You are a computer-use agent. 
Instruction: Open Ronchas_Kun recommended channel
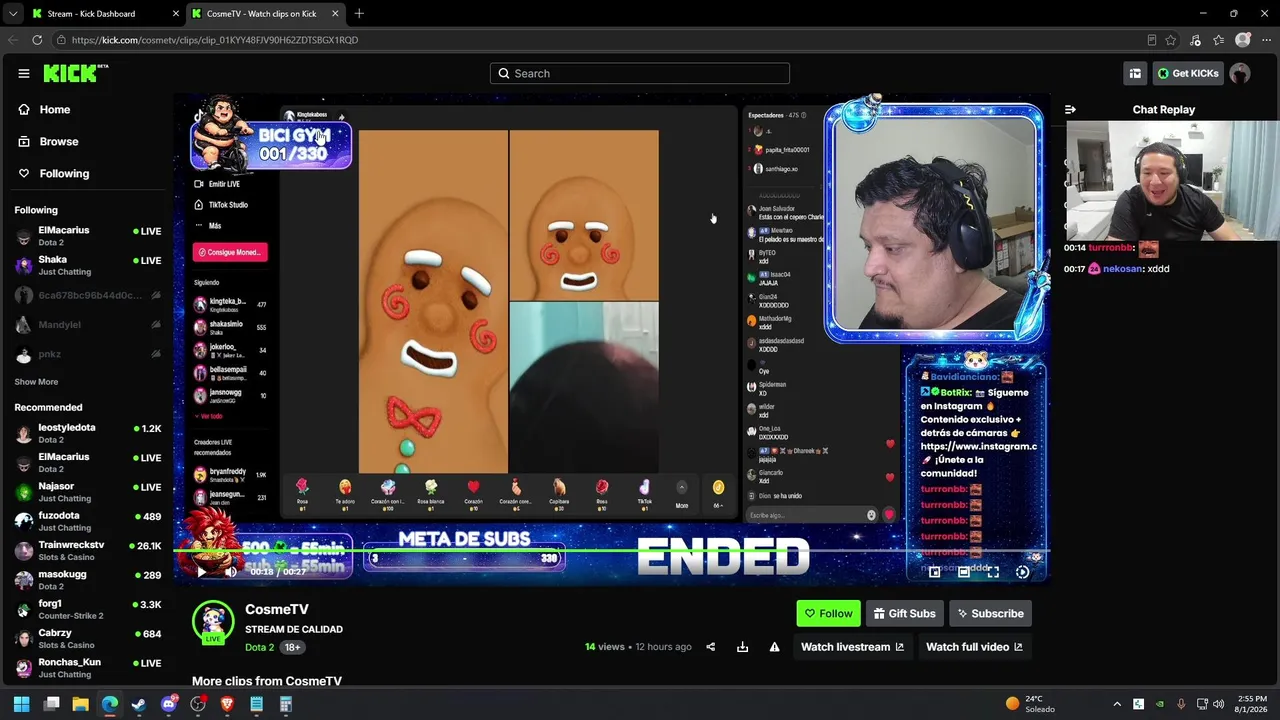(88, 668)
